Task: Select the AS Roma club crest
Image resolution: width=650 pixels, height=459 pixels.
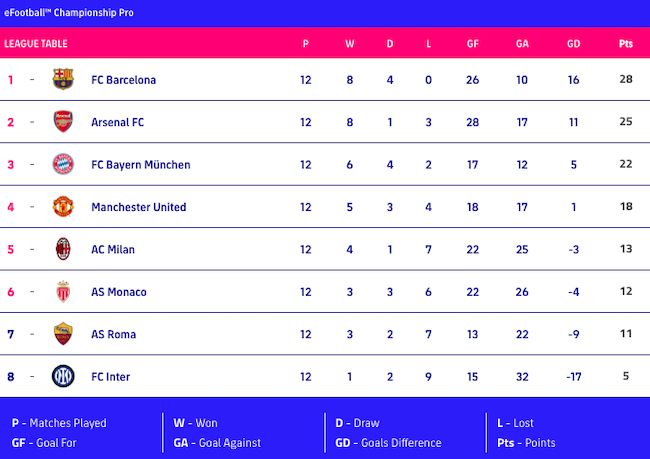Action: coord(64,334)
